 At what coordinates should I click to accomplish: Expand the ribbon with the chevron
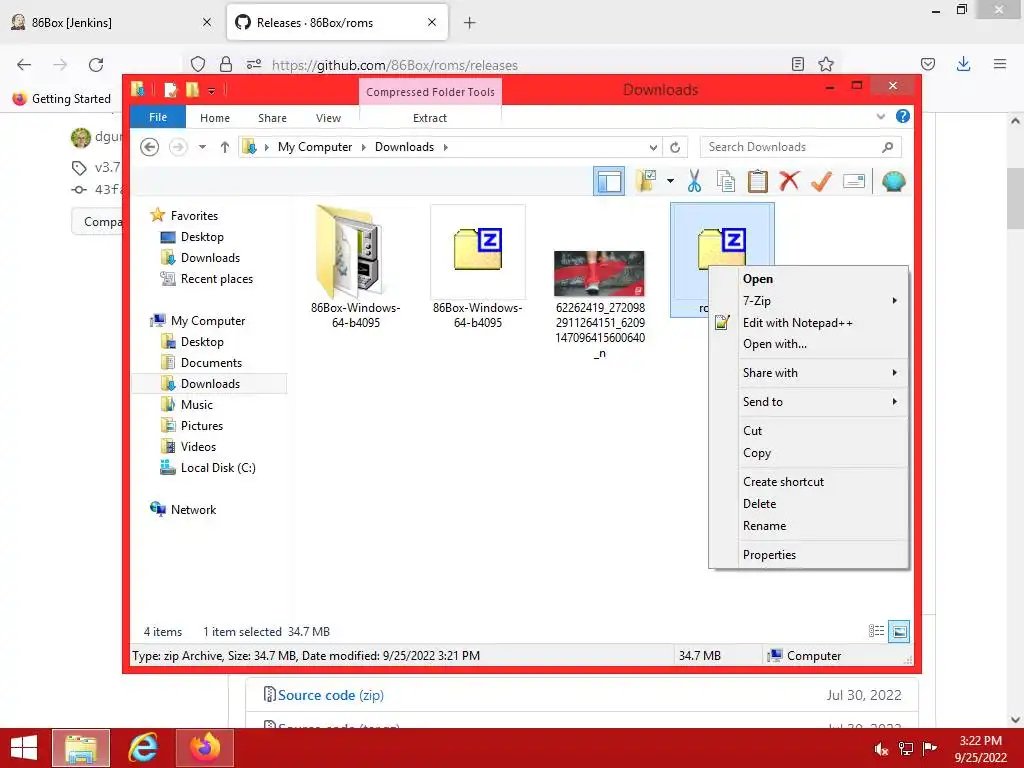click(880, 117)
